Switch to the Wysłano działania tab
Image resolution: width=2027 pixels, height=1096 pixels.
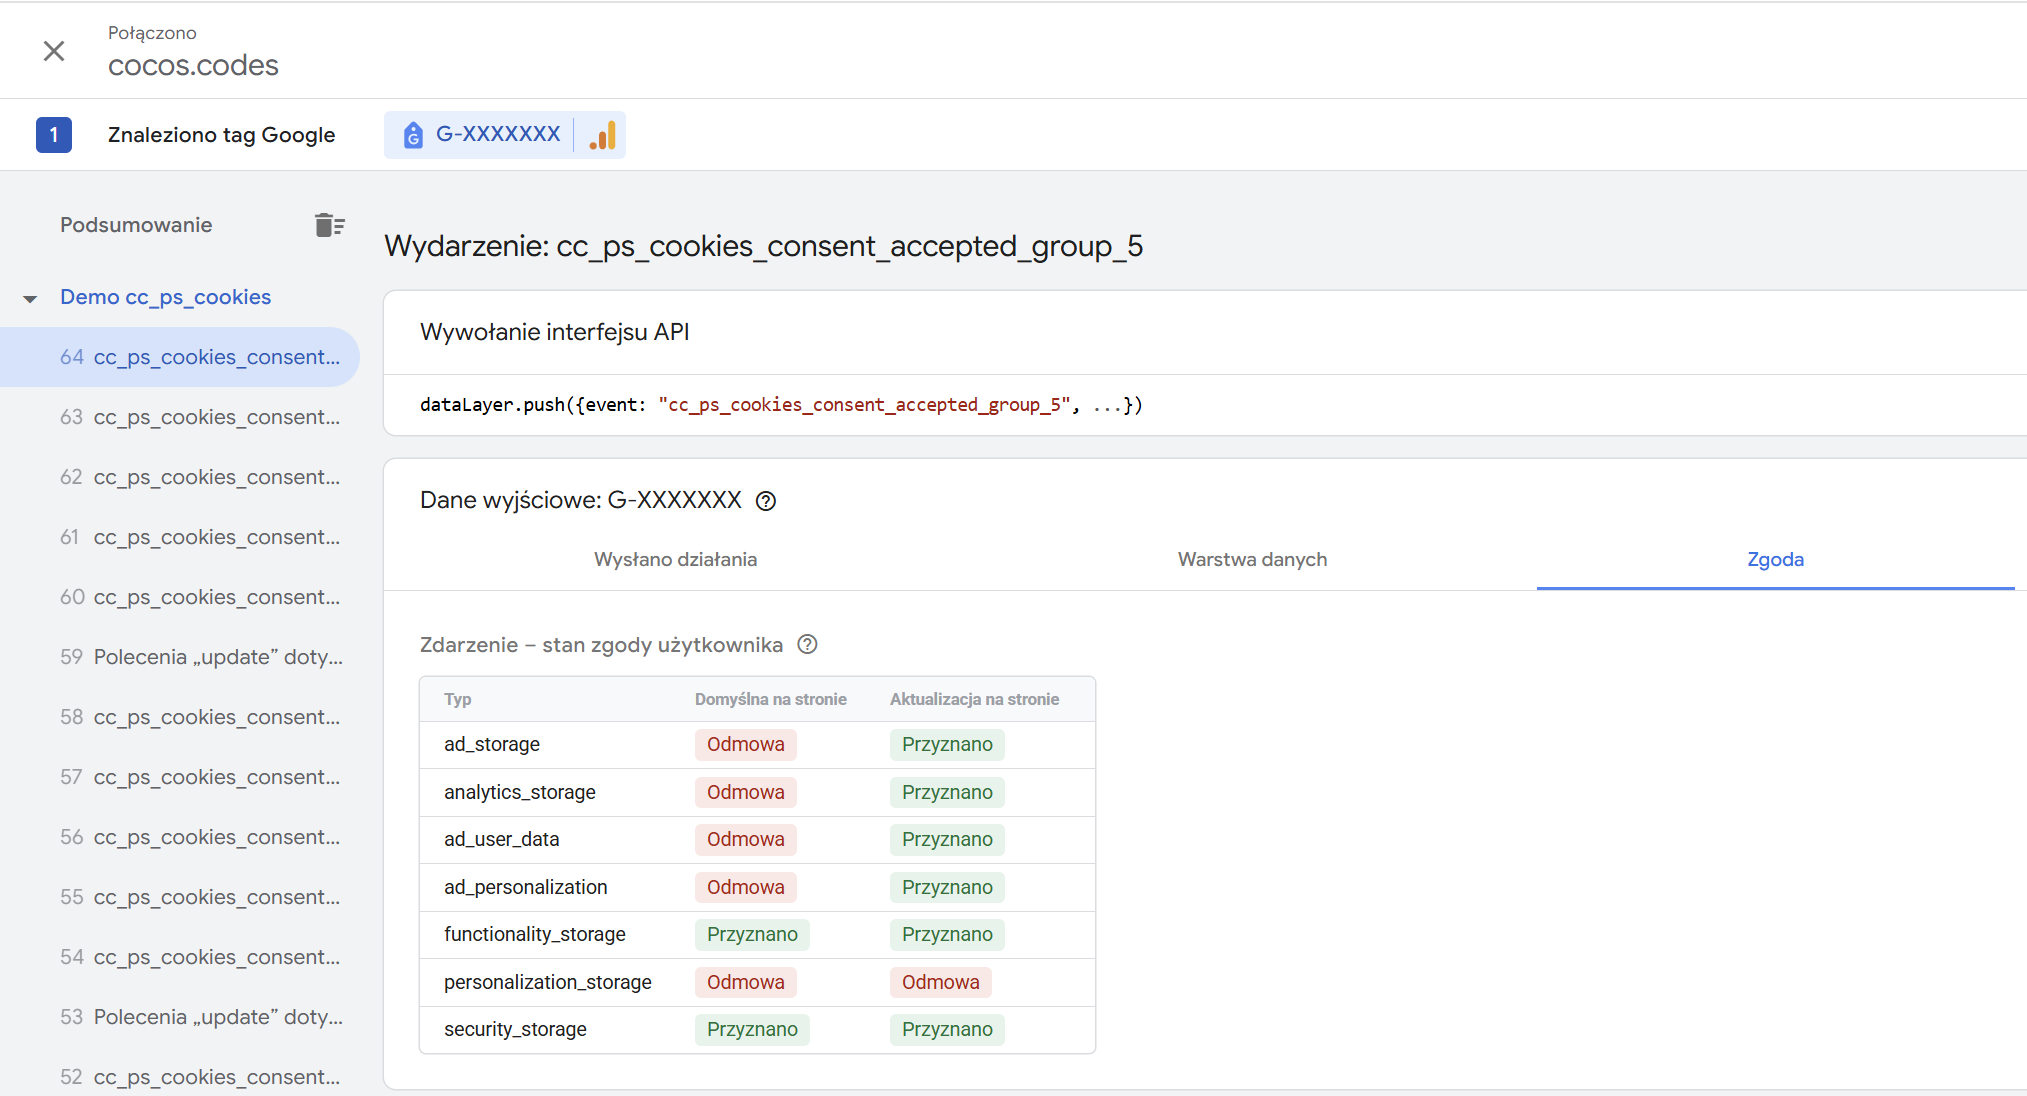pyautogui.click(x=675, y=560)
